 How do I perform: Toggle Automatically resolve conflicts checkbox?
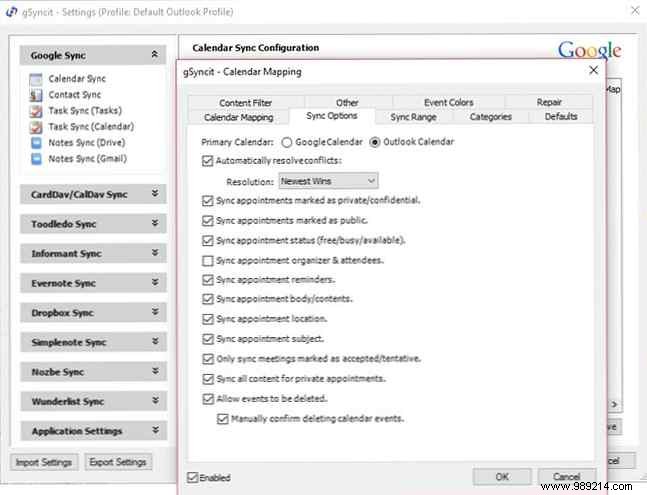208,161
